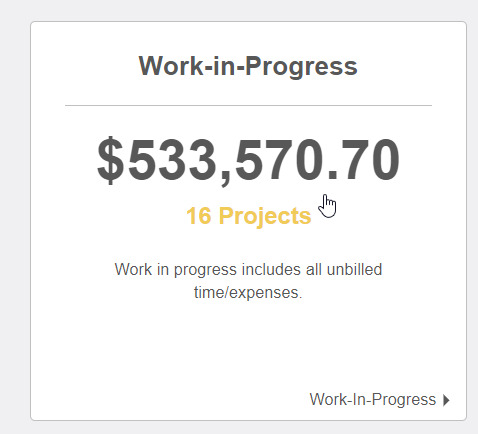Image resolution: width=478 pixels, height=434 pixels.
Task: Click the word Progress in the card title
Action: [x=302, y=67]
